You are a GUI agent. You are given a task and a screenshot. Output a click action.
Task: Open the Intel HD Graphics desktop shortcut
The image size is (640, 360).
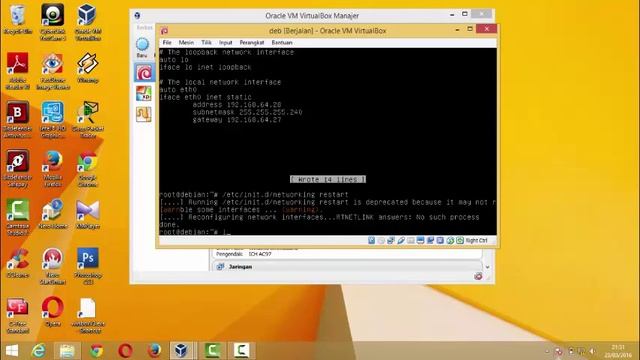tap(53, 120)
